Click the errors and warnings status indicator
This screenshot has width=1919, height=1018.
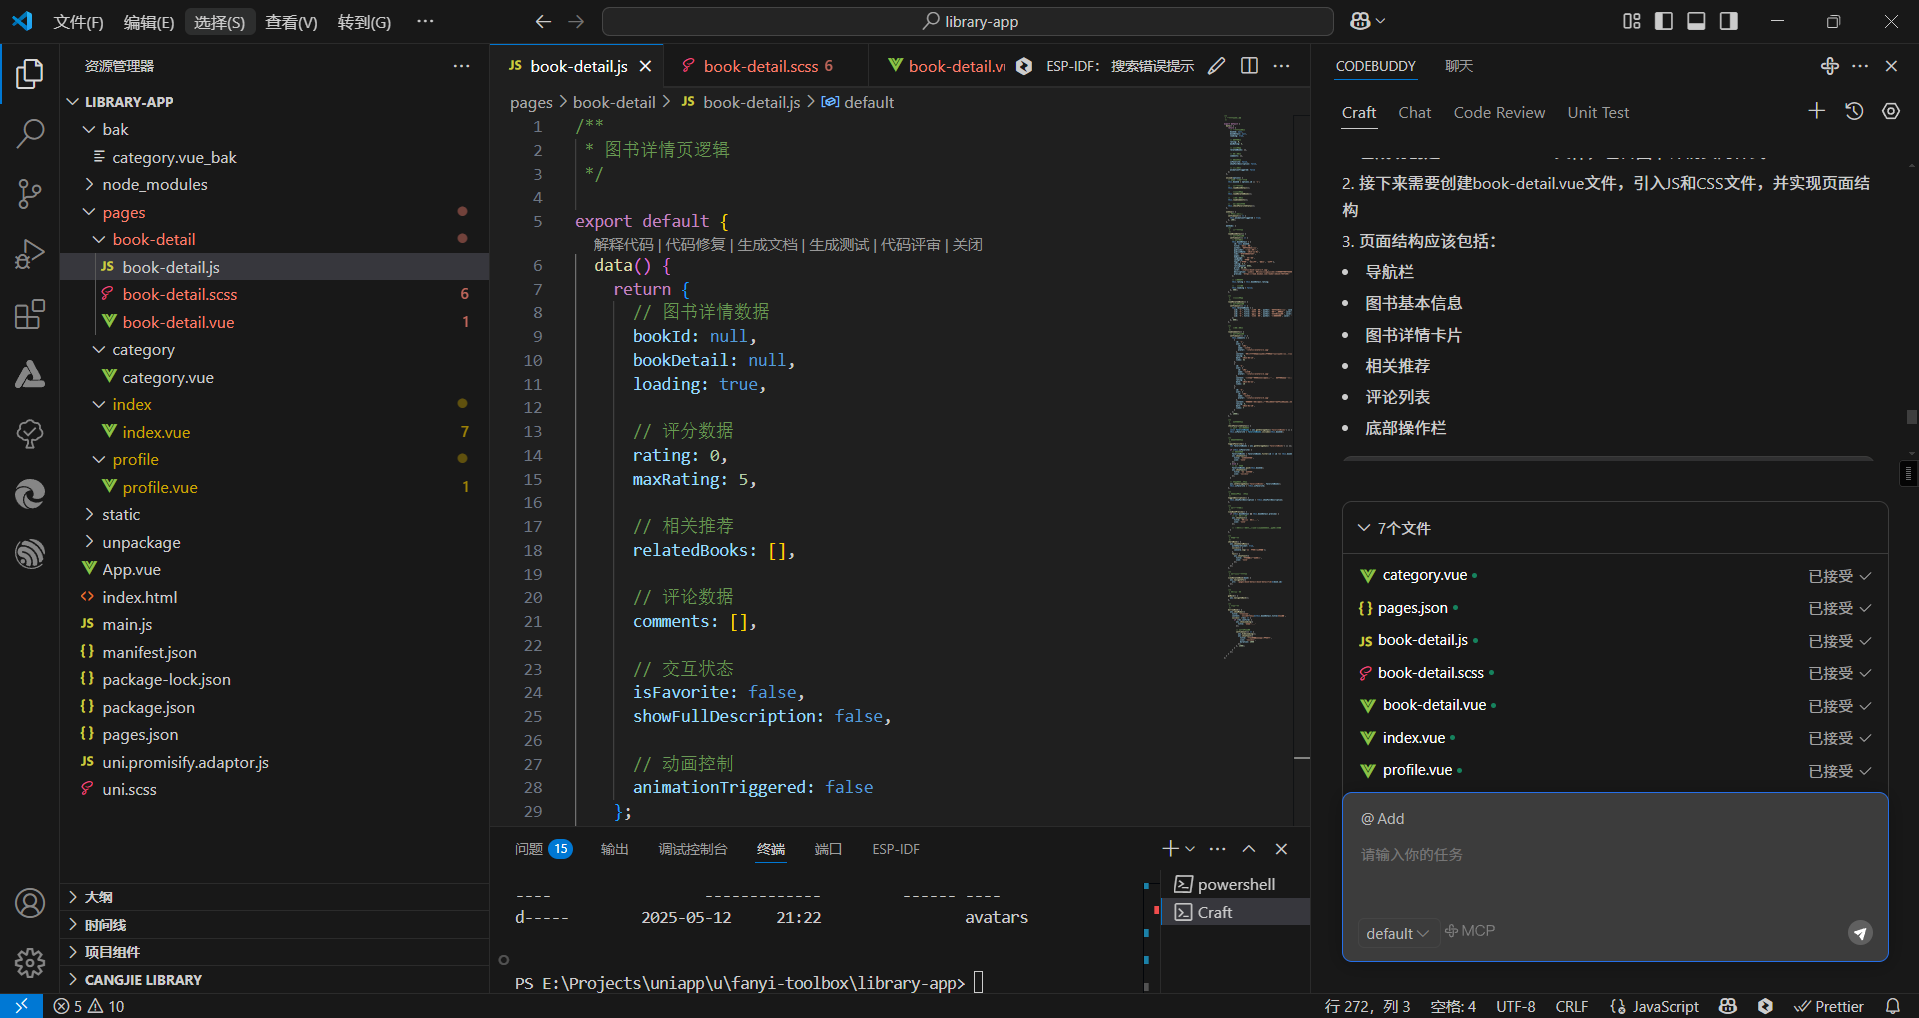(x=89, y=1006)
